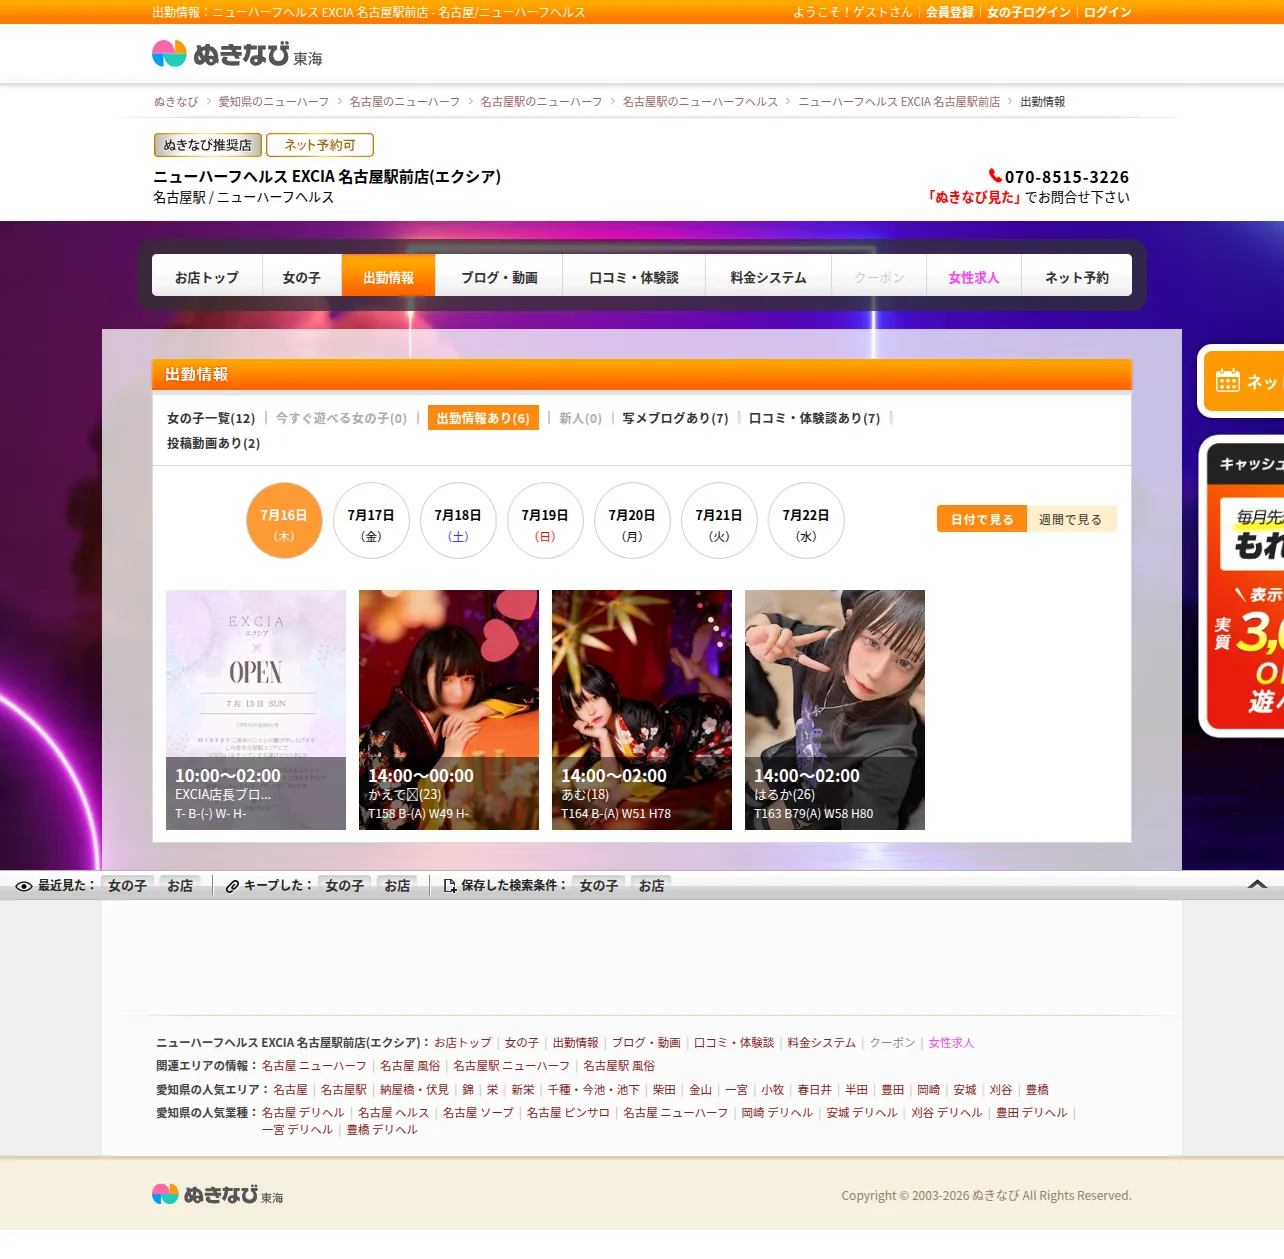
Task: Open 保存した検索条件 お店
Action: click(x=651, y=886)
